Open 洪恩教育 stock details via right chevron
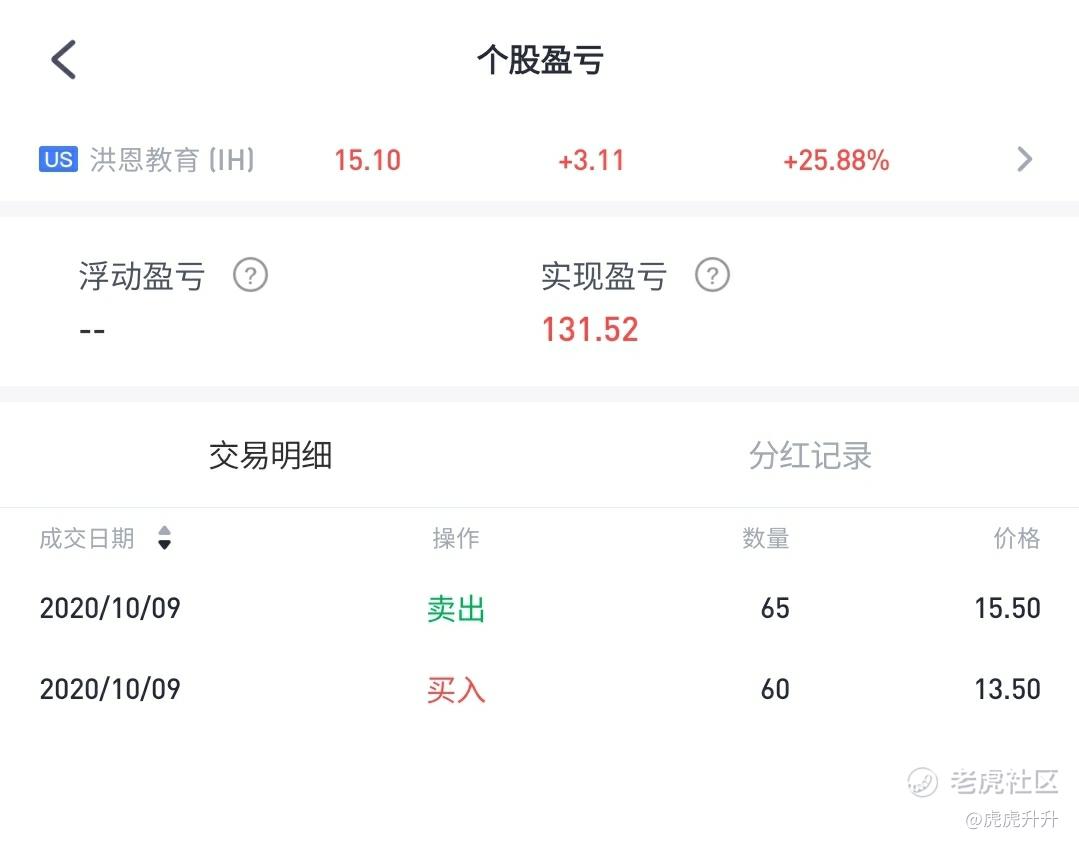The height and width of the screenshot is (844, 1079). (x=1025, y=159)
